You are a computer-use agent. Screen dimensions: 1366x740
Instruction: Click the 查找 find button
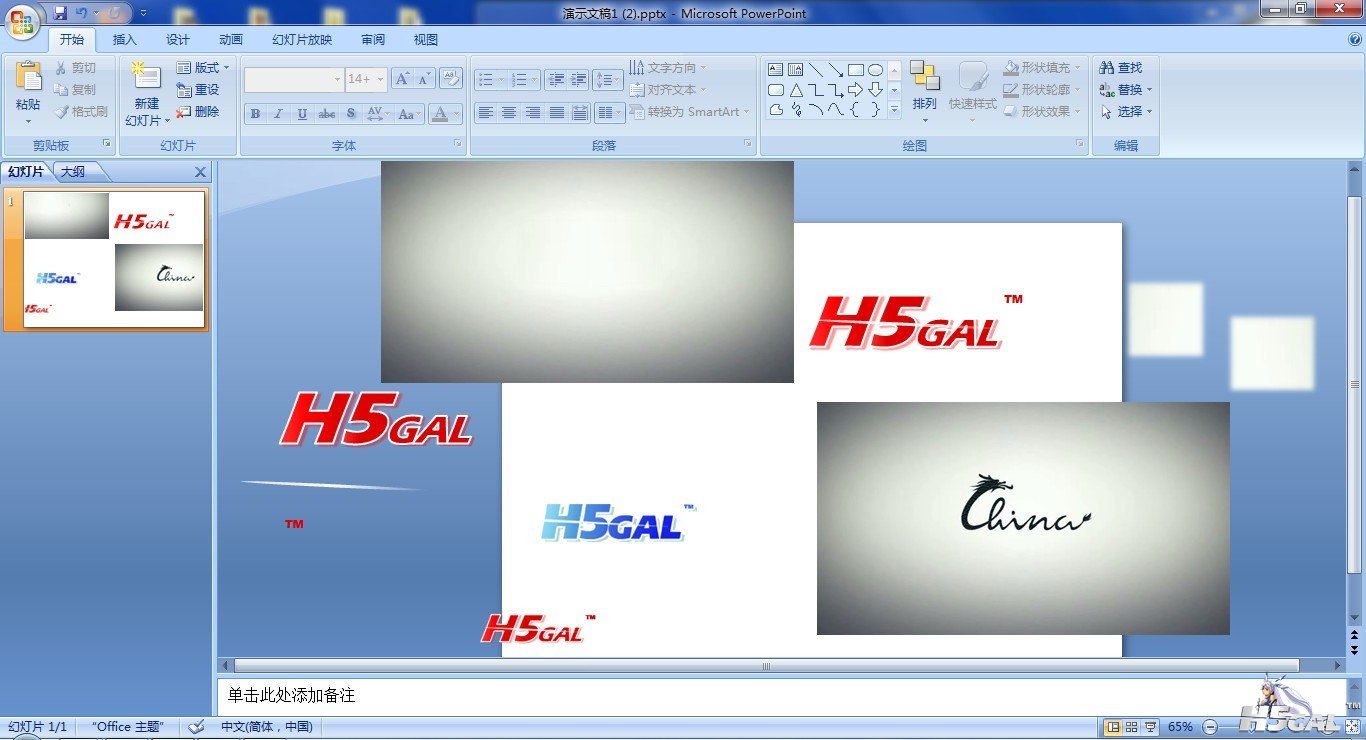1121,68
